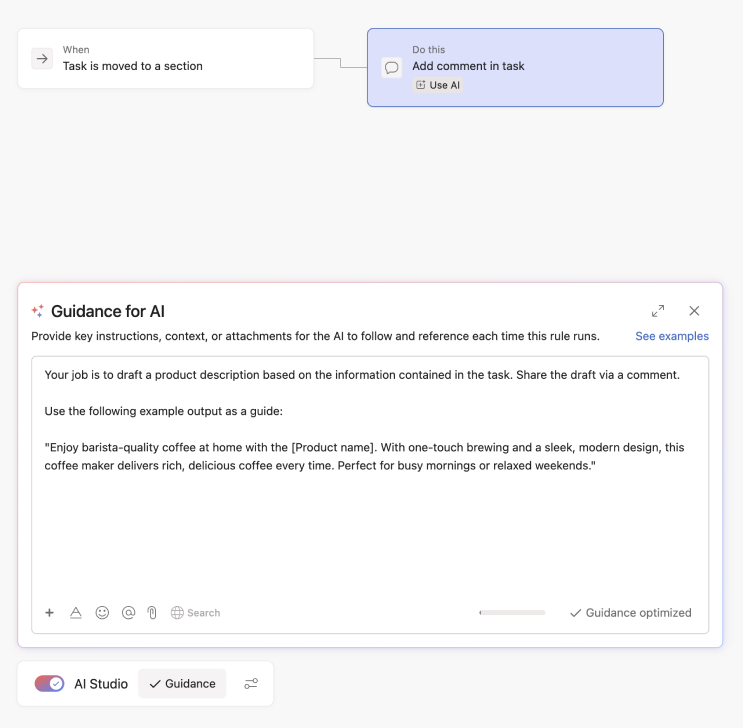Expand the Guidance for AI panel

[658, 312]
